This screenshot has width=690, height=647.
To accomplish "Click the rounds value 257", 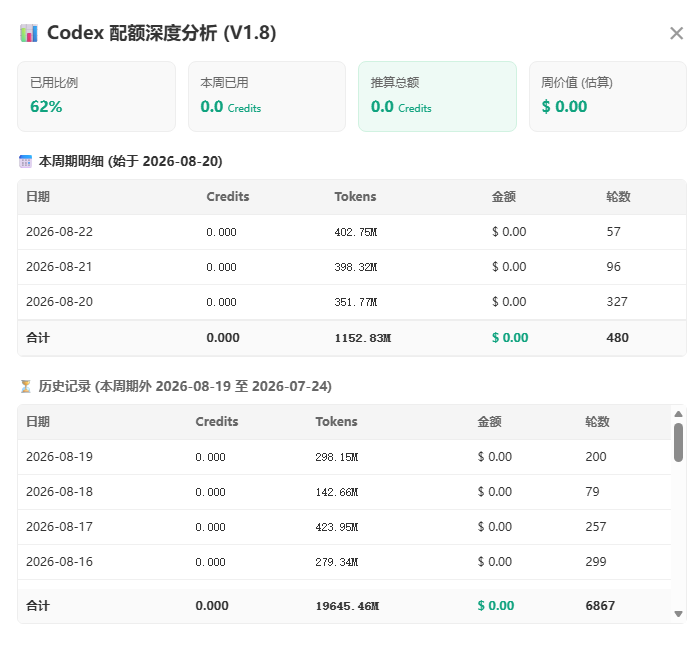I will (595, 527).
